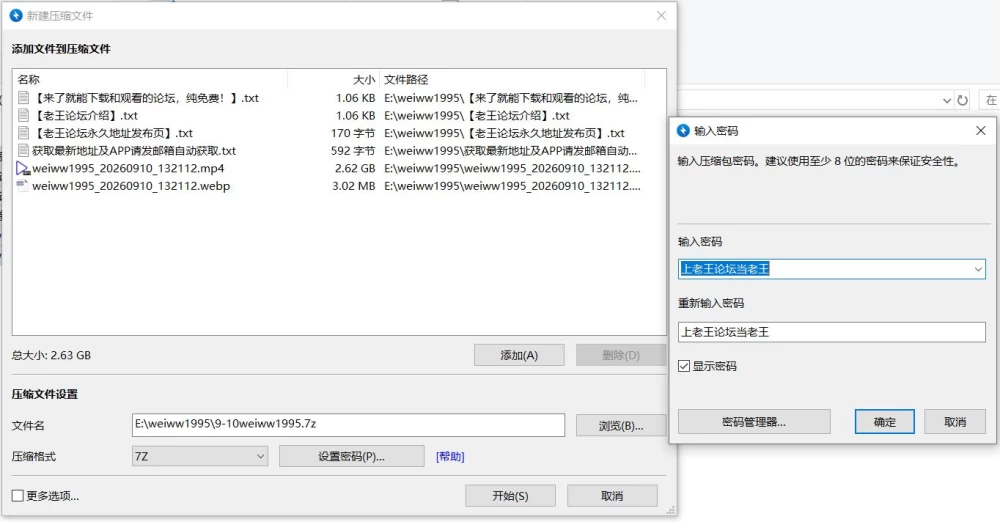The image size is (1000, 522).
Task: Click the 开始(S) button
Action: pyautogui.click(x=510, y=496)
